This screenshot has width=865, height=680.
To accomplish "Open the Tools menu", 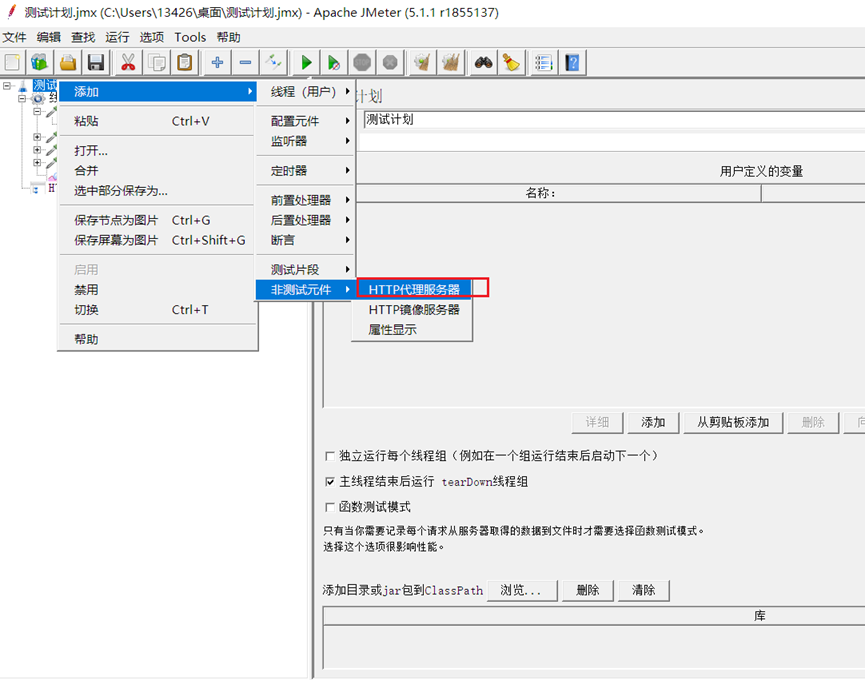I will tap(190, 37).
